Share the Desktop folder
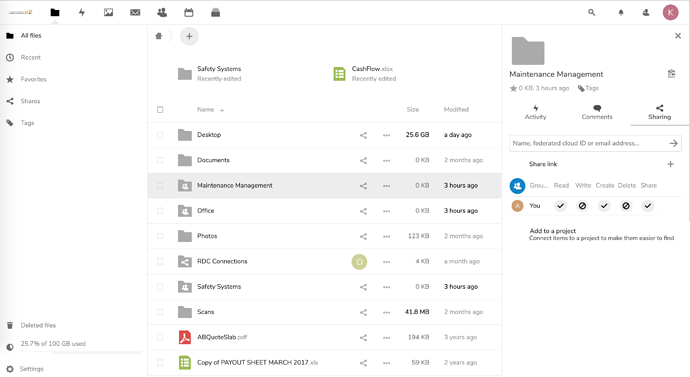Viewport: 690px width, 377px height. (363, 135)
